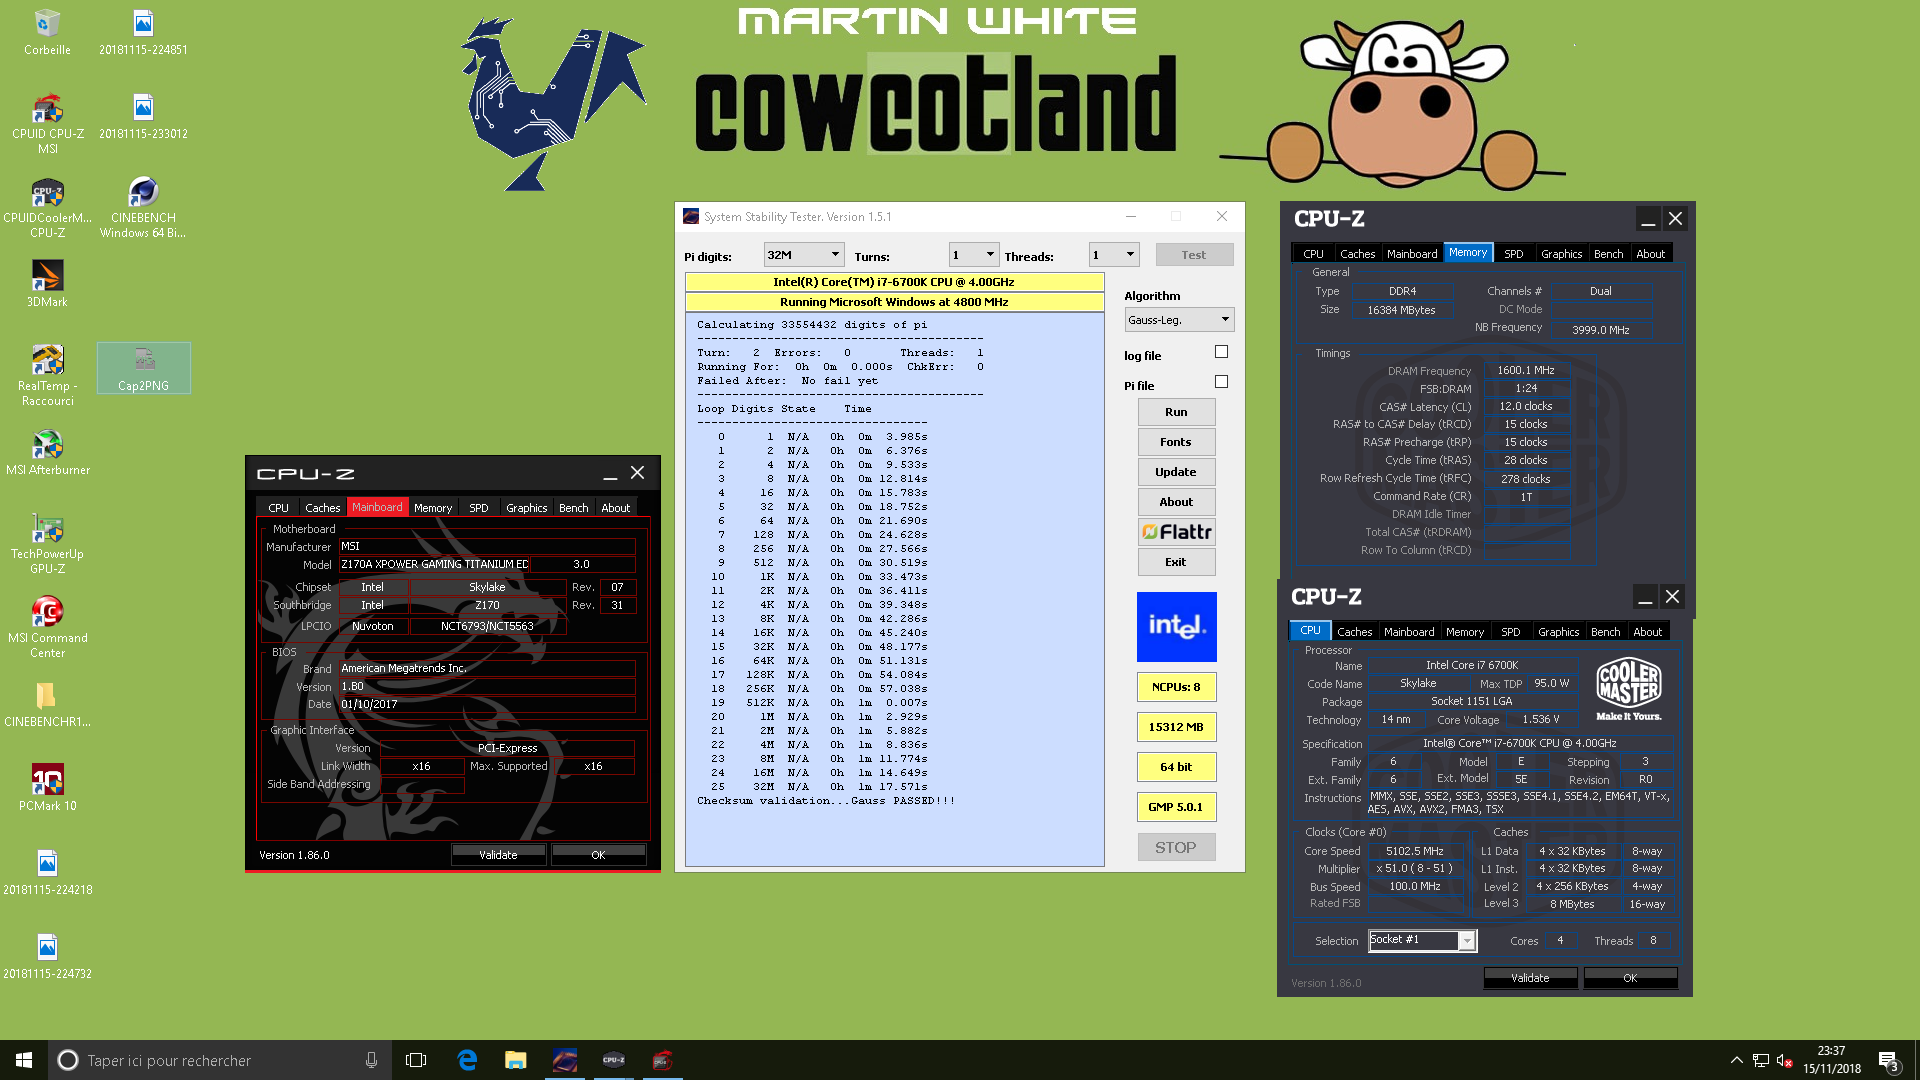Viewport: 1920px width, 1080px height.
Task: Launch CINEBENCH Windows 64 Bit shortcut
Action: coord(143,208)
